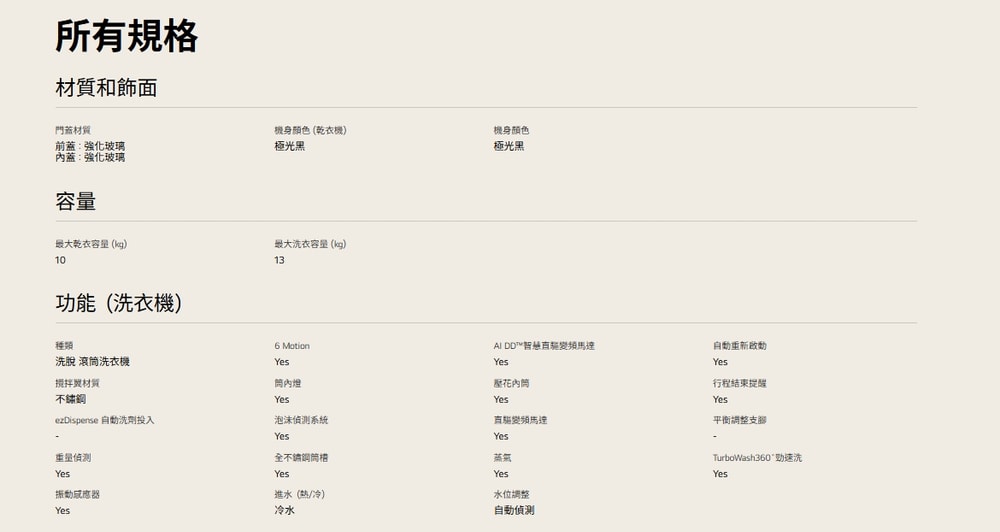This screenshot has height=532, width=1000.
Task: Click the ezDispense 自動洗劑投入 label
Action: coord(105,421)
